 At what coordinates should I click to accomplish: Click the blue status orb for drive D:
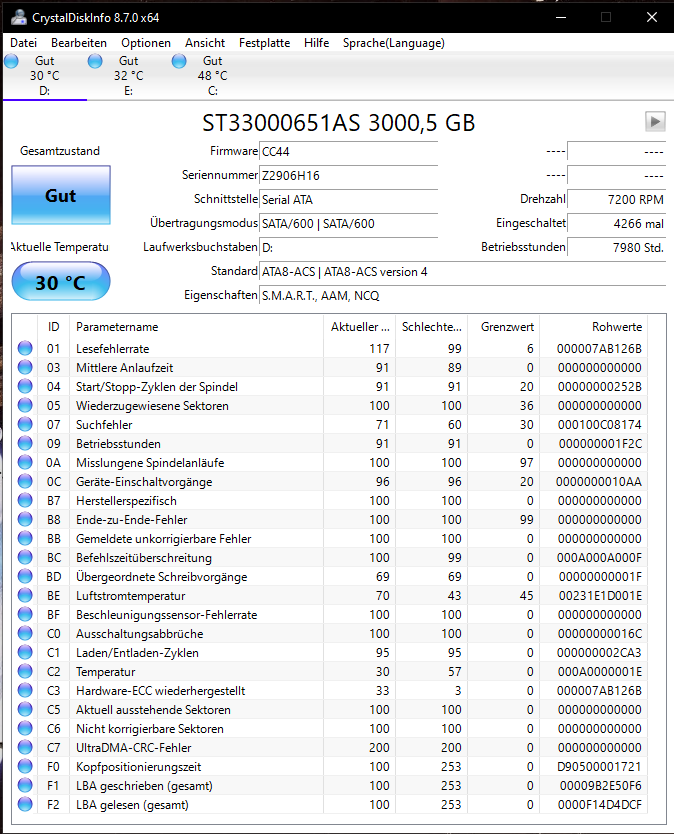coord(12,61)
